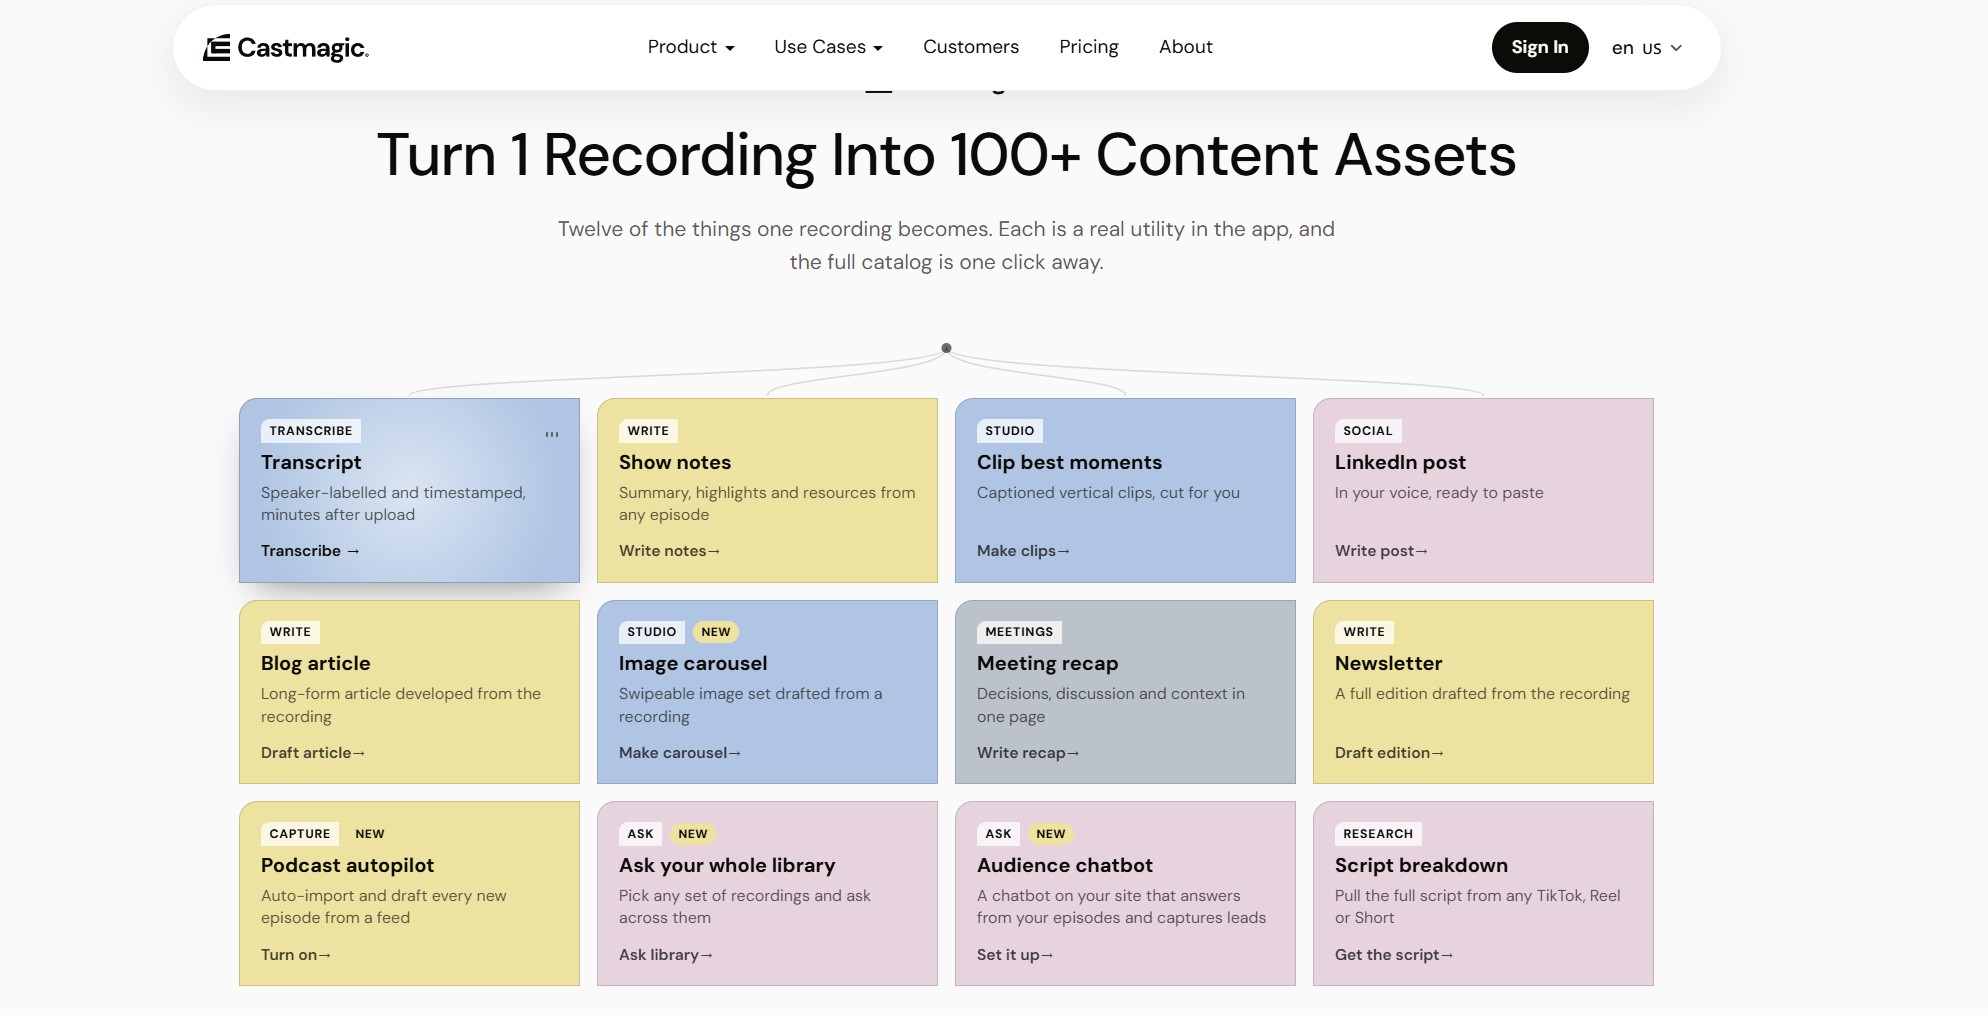Open the Pricing page
The width and height of the screenshot is (1988, 1015).
[x=1089, y=47]
